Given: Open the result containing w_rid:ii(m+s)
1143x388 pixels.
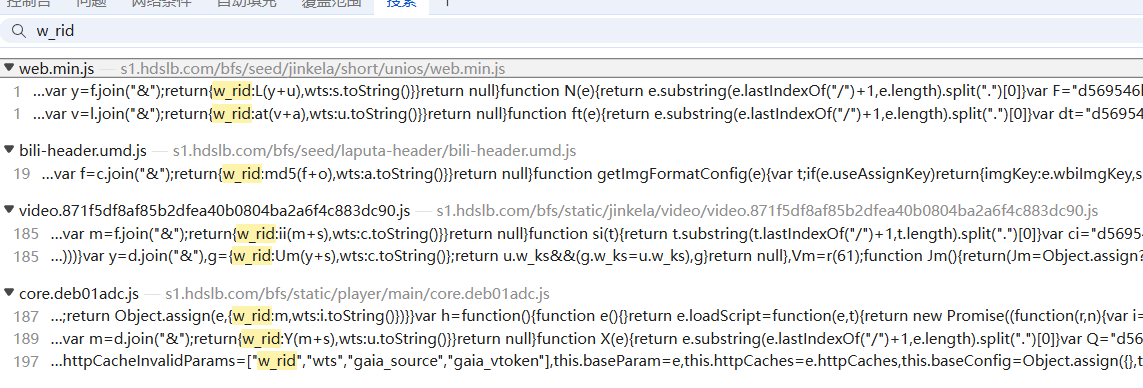Looking at the screenshot, I should click(596, 235).
